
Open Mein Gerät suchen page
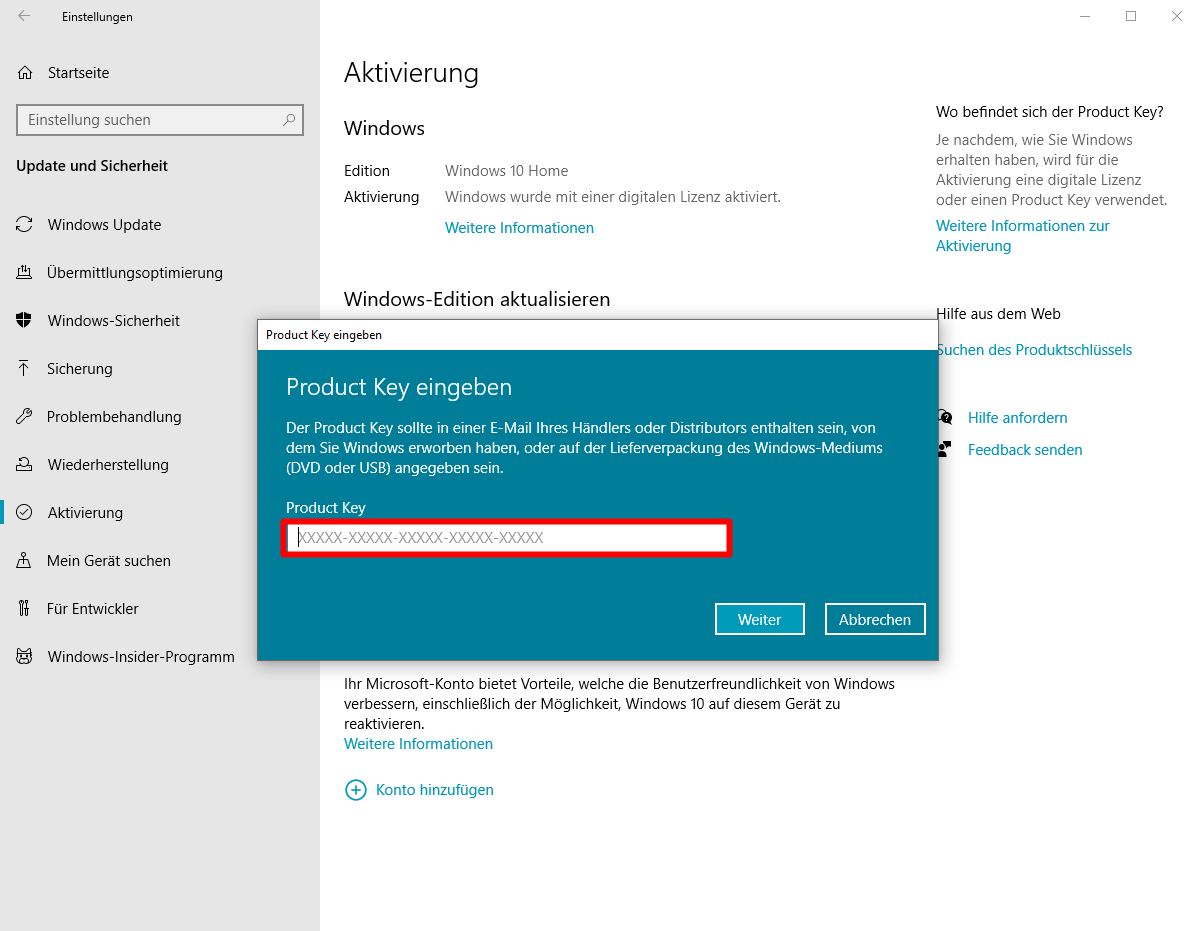click(108, 561)
